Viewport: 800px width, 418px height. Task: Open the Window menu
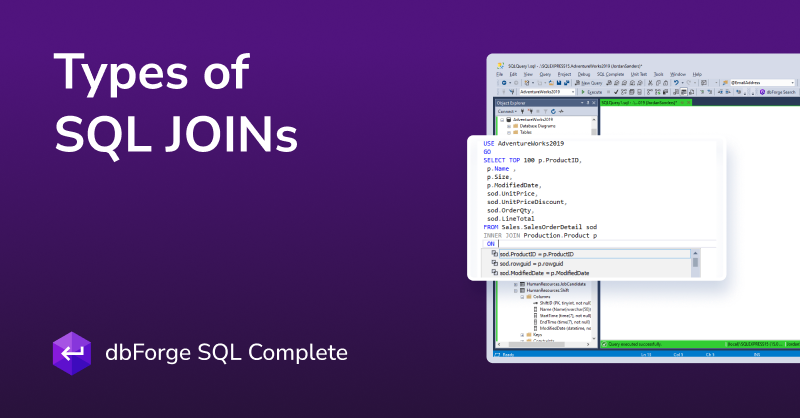(x=678, y=74)
